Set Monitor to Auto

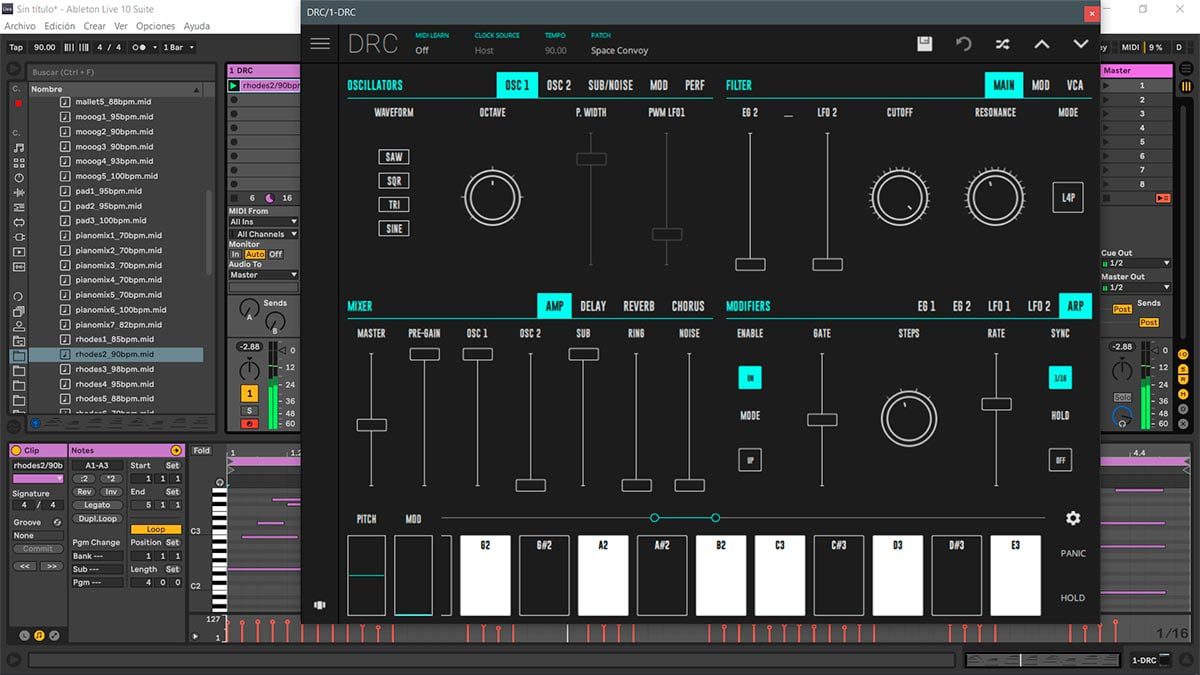255,254
